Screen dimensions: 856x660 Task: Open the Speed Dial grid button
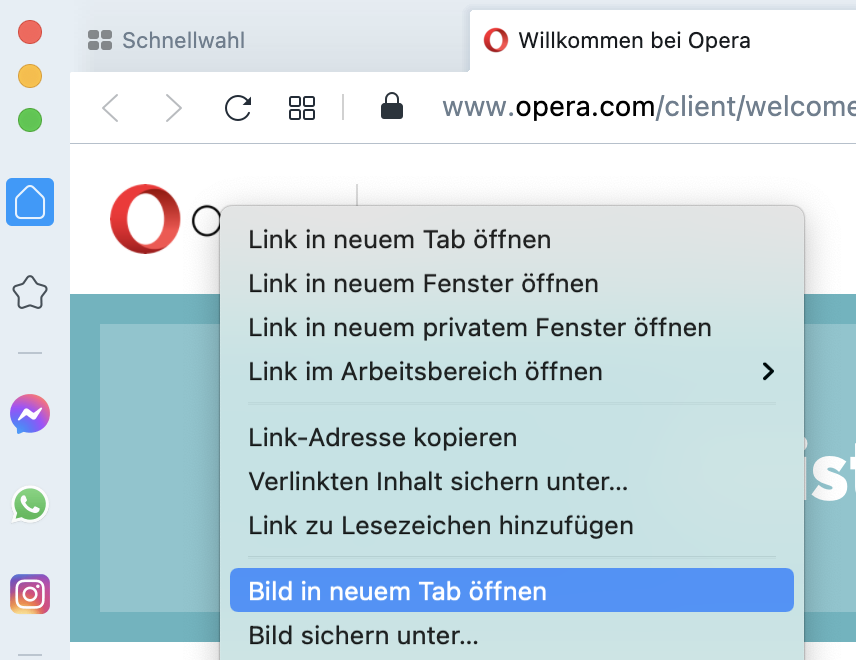(x=302, y=108)
